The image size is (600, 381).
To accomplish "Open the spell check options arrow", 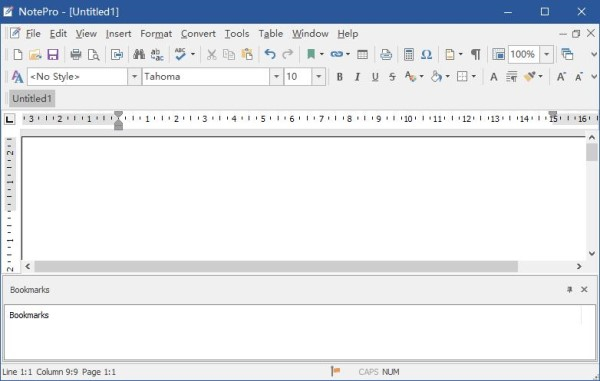I will point(193,54).
